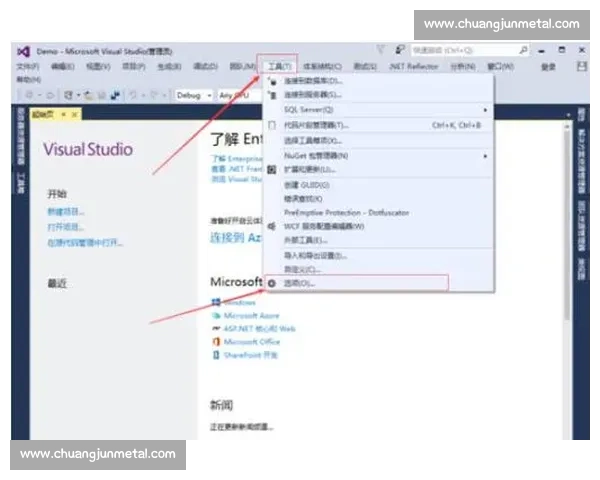This screenshot has width=600, height=480.
Task: Click the redo toolbar icon
Action: pos(154,95)
